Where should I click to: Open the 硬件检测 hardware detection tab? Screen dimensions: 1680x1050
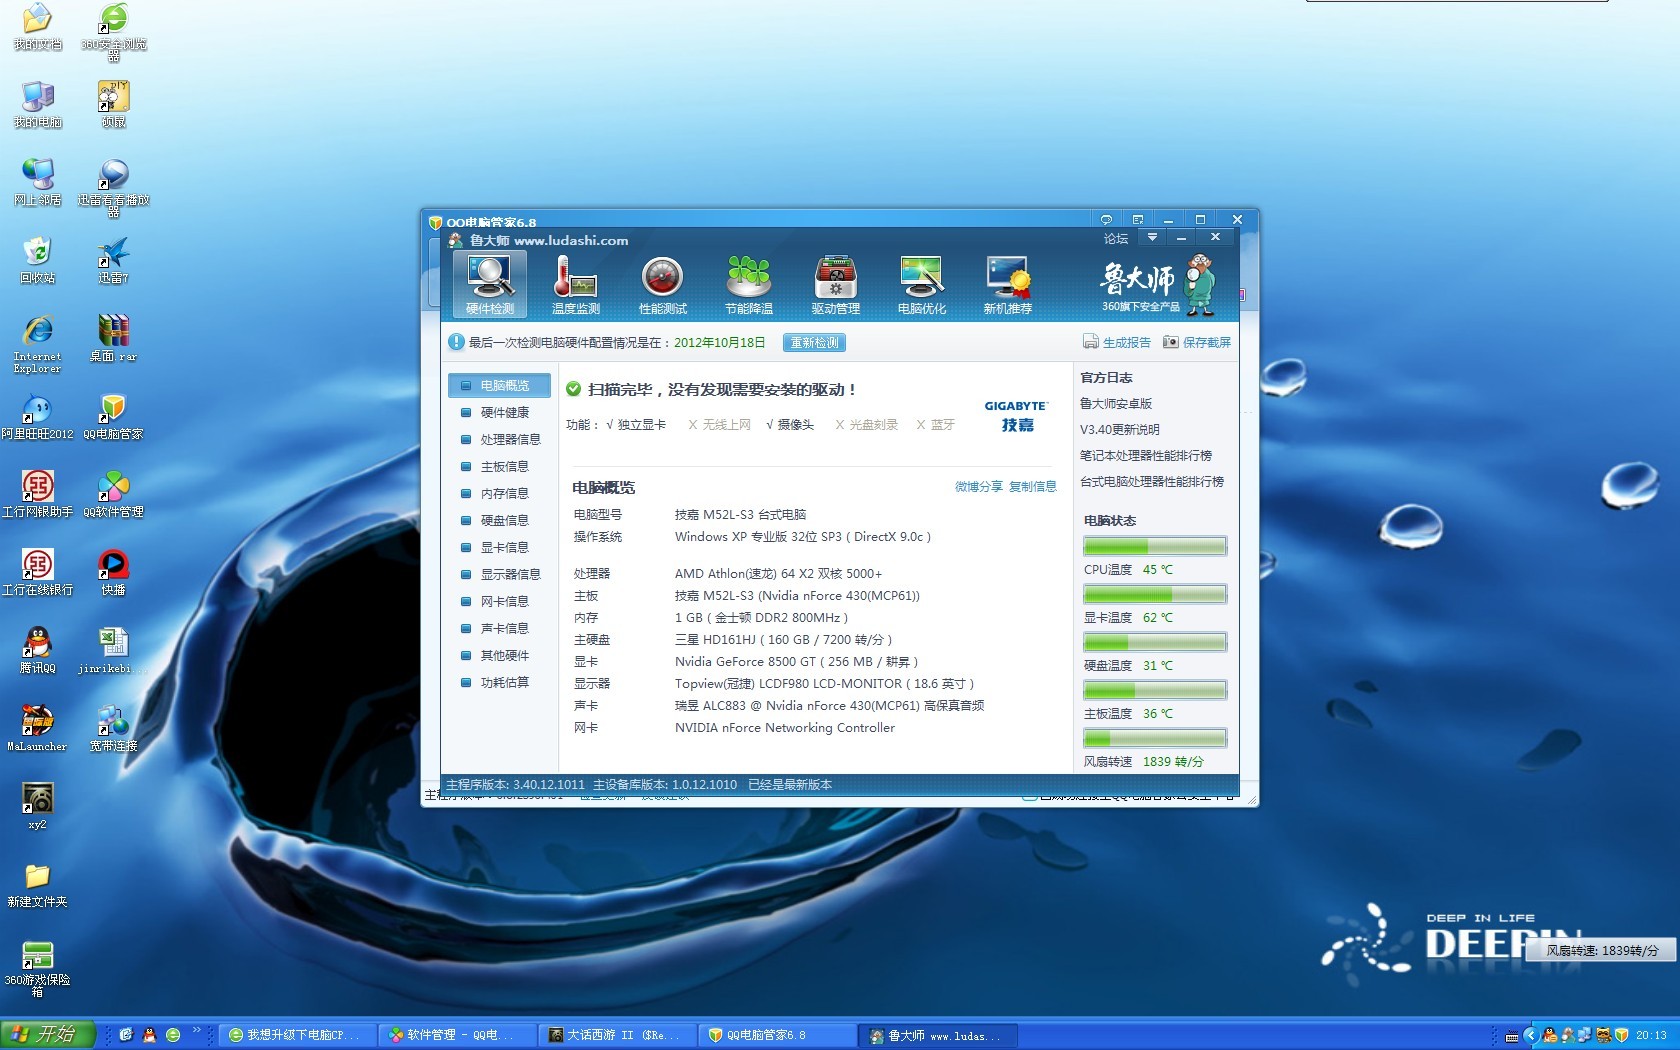tap(490, 285)
